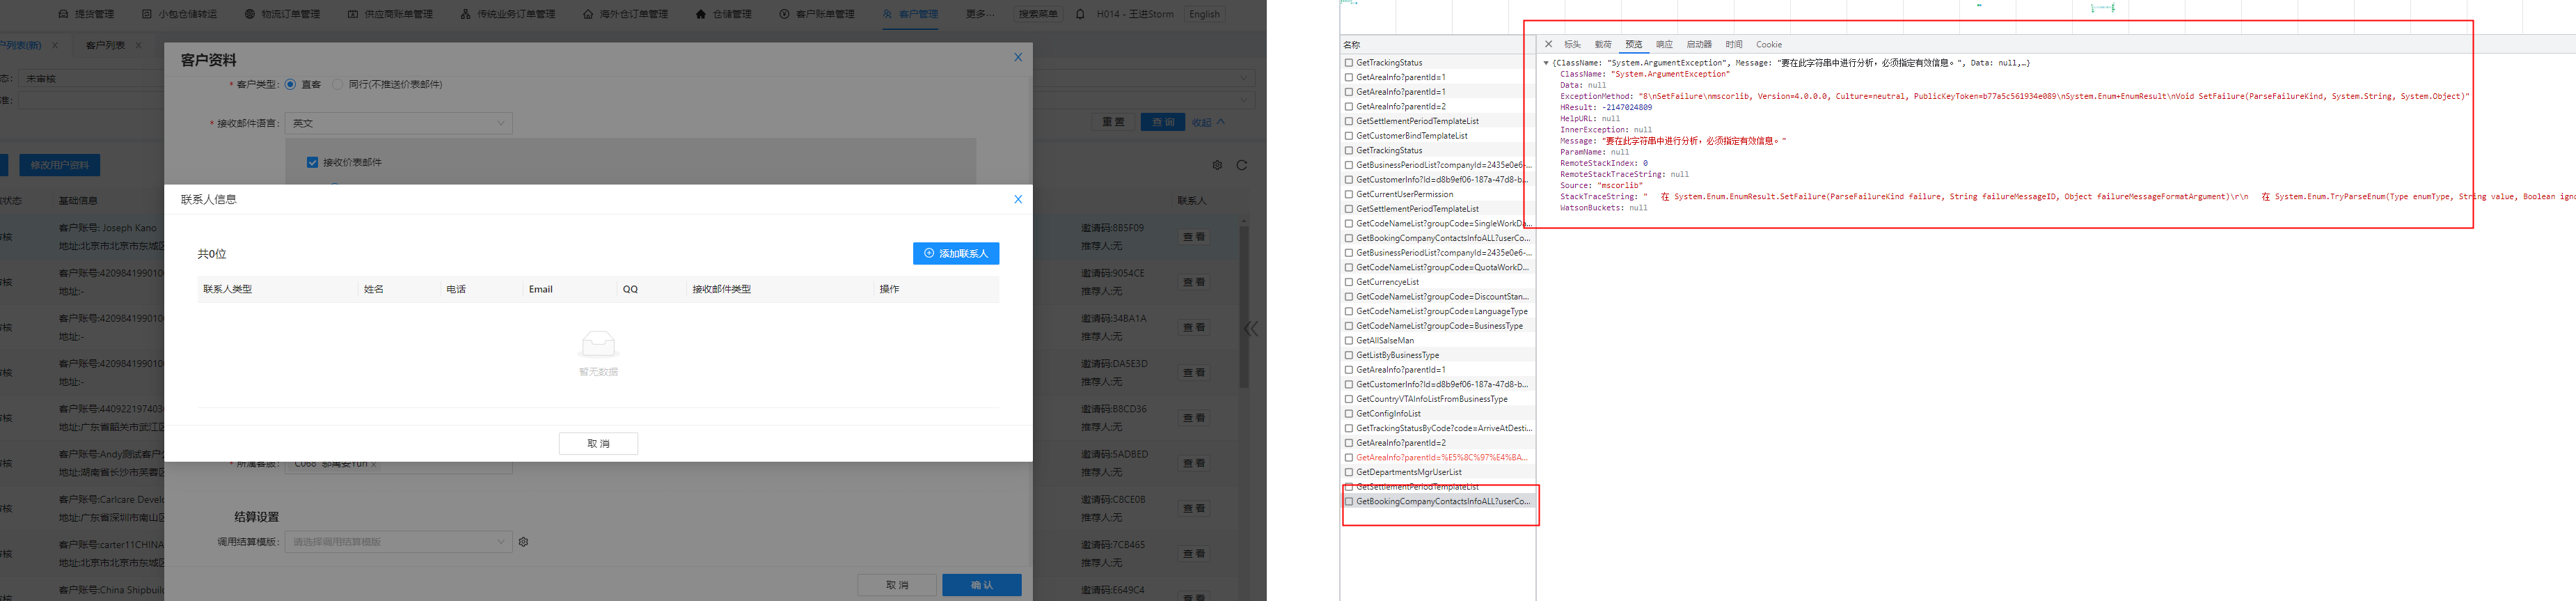2576x601 pixels.
Task: Open table column settings gear icon
Action: [1217, 165]
